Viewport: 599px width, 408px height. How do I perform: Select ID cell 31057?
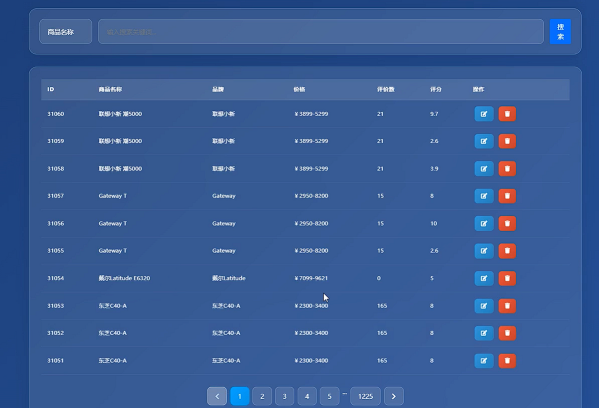click(x=56, y=196)
